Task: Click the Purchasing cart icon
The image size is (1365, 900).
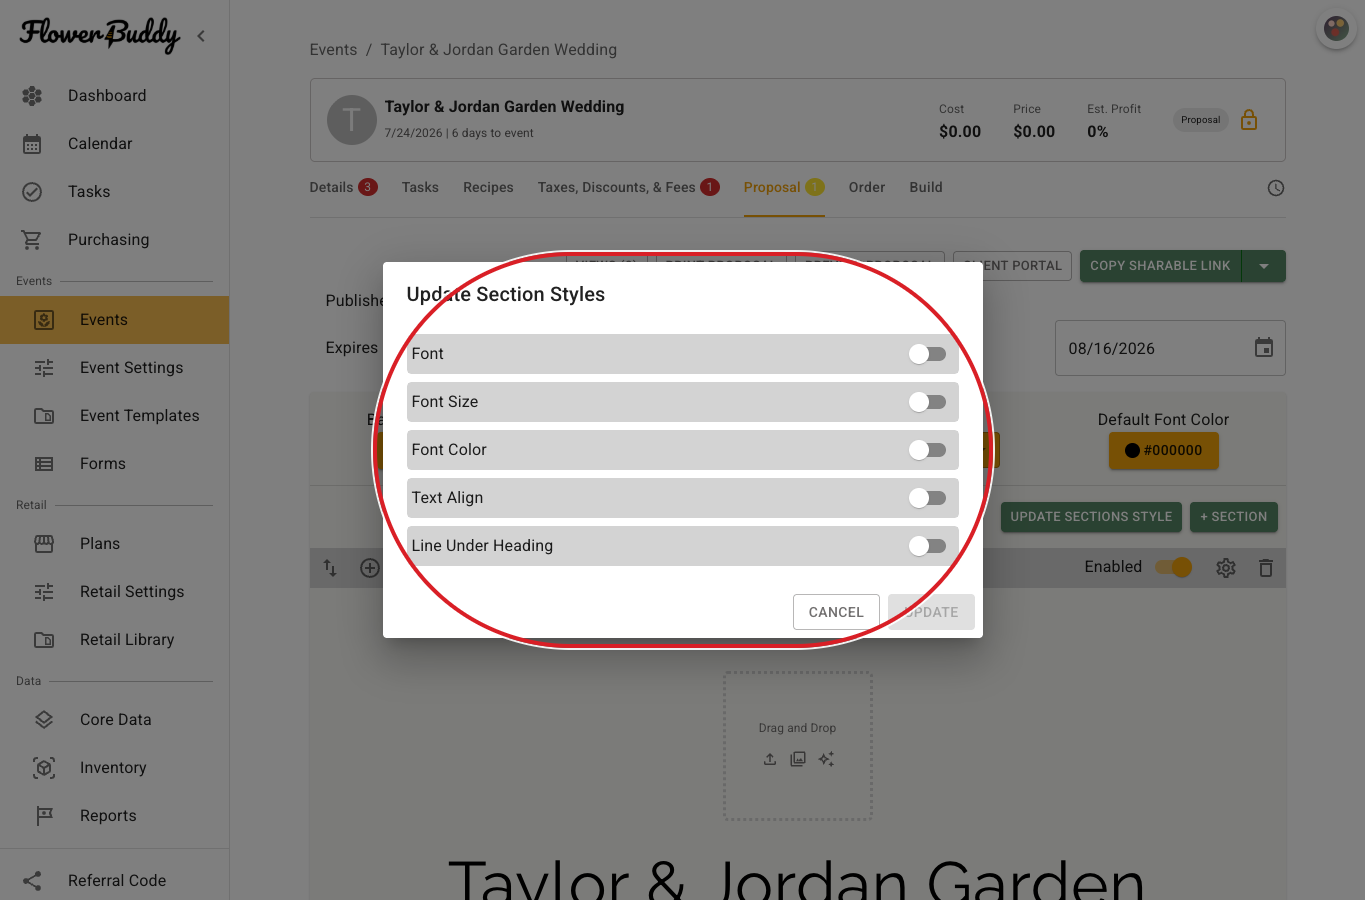Action: pos(32,240)
